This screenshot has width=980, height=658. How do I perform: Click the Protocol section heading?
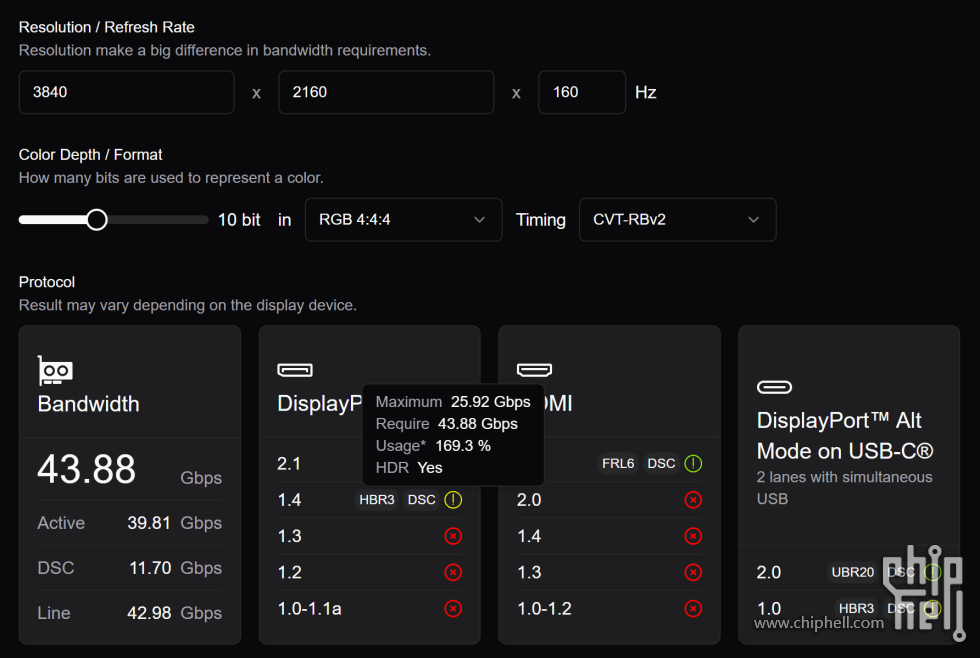tap(47, 282)
